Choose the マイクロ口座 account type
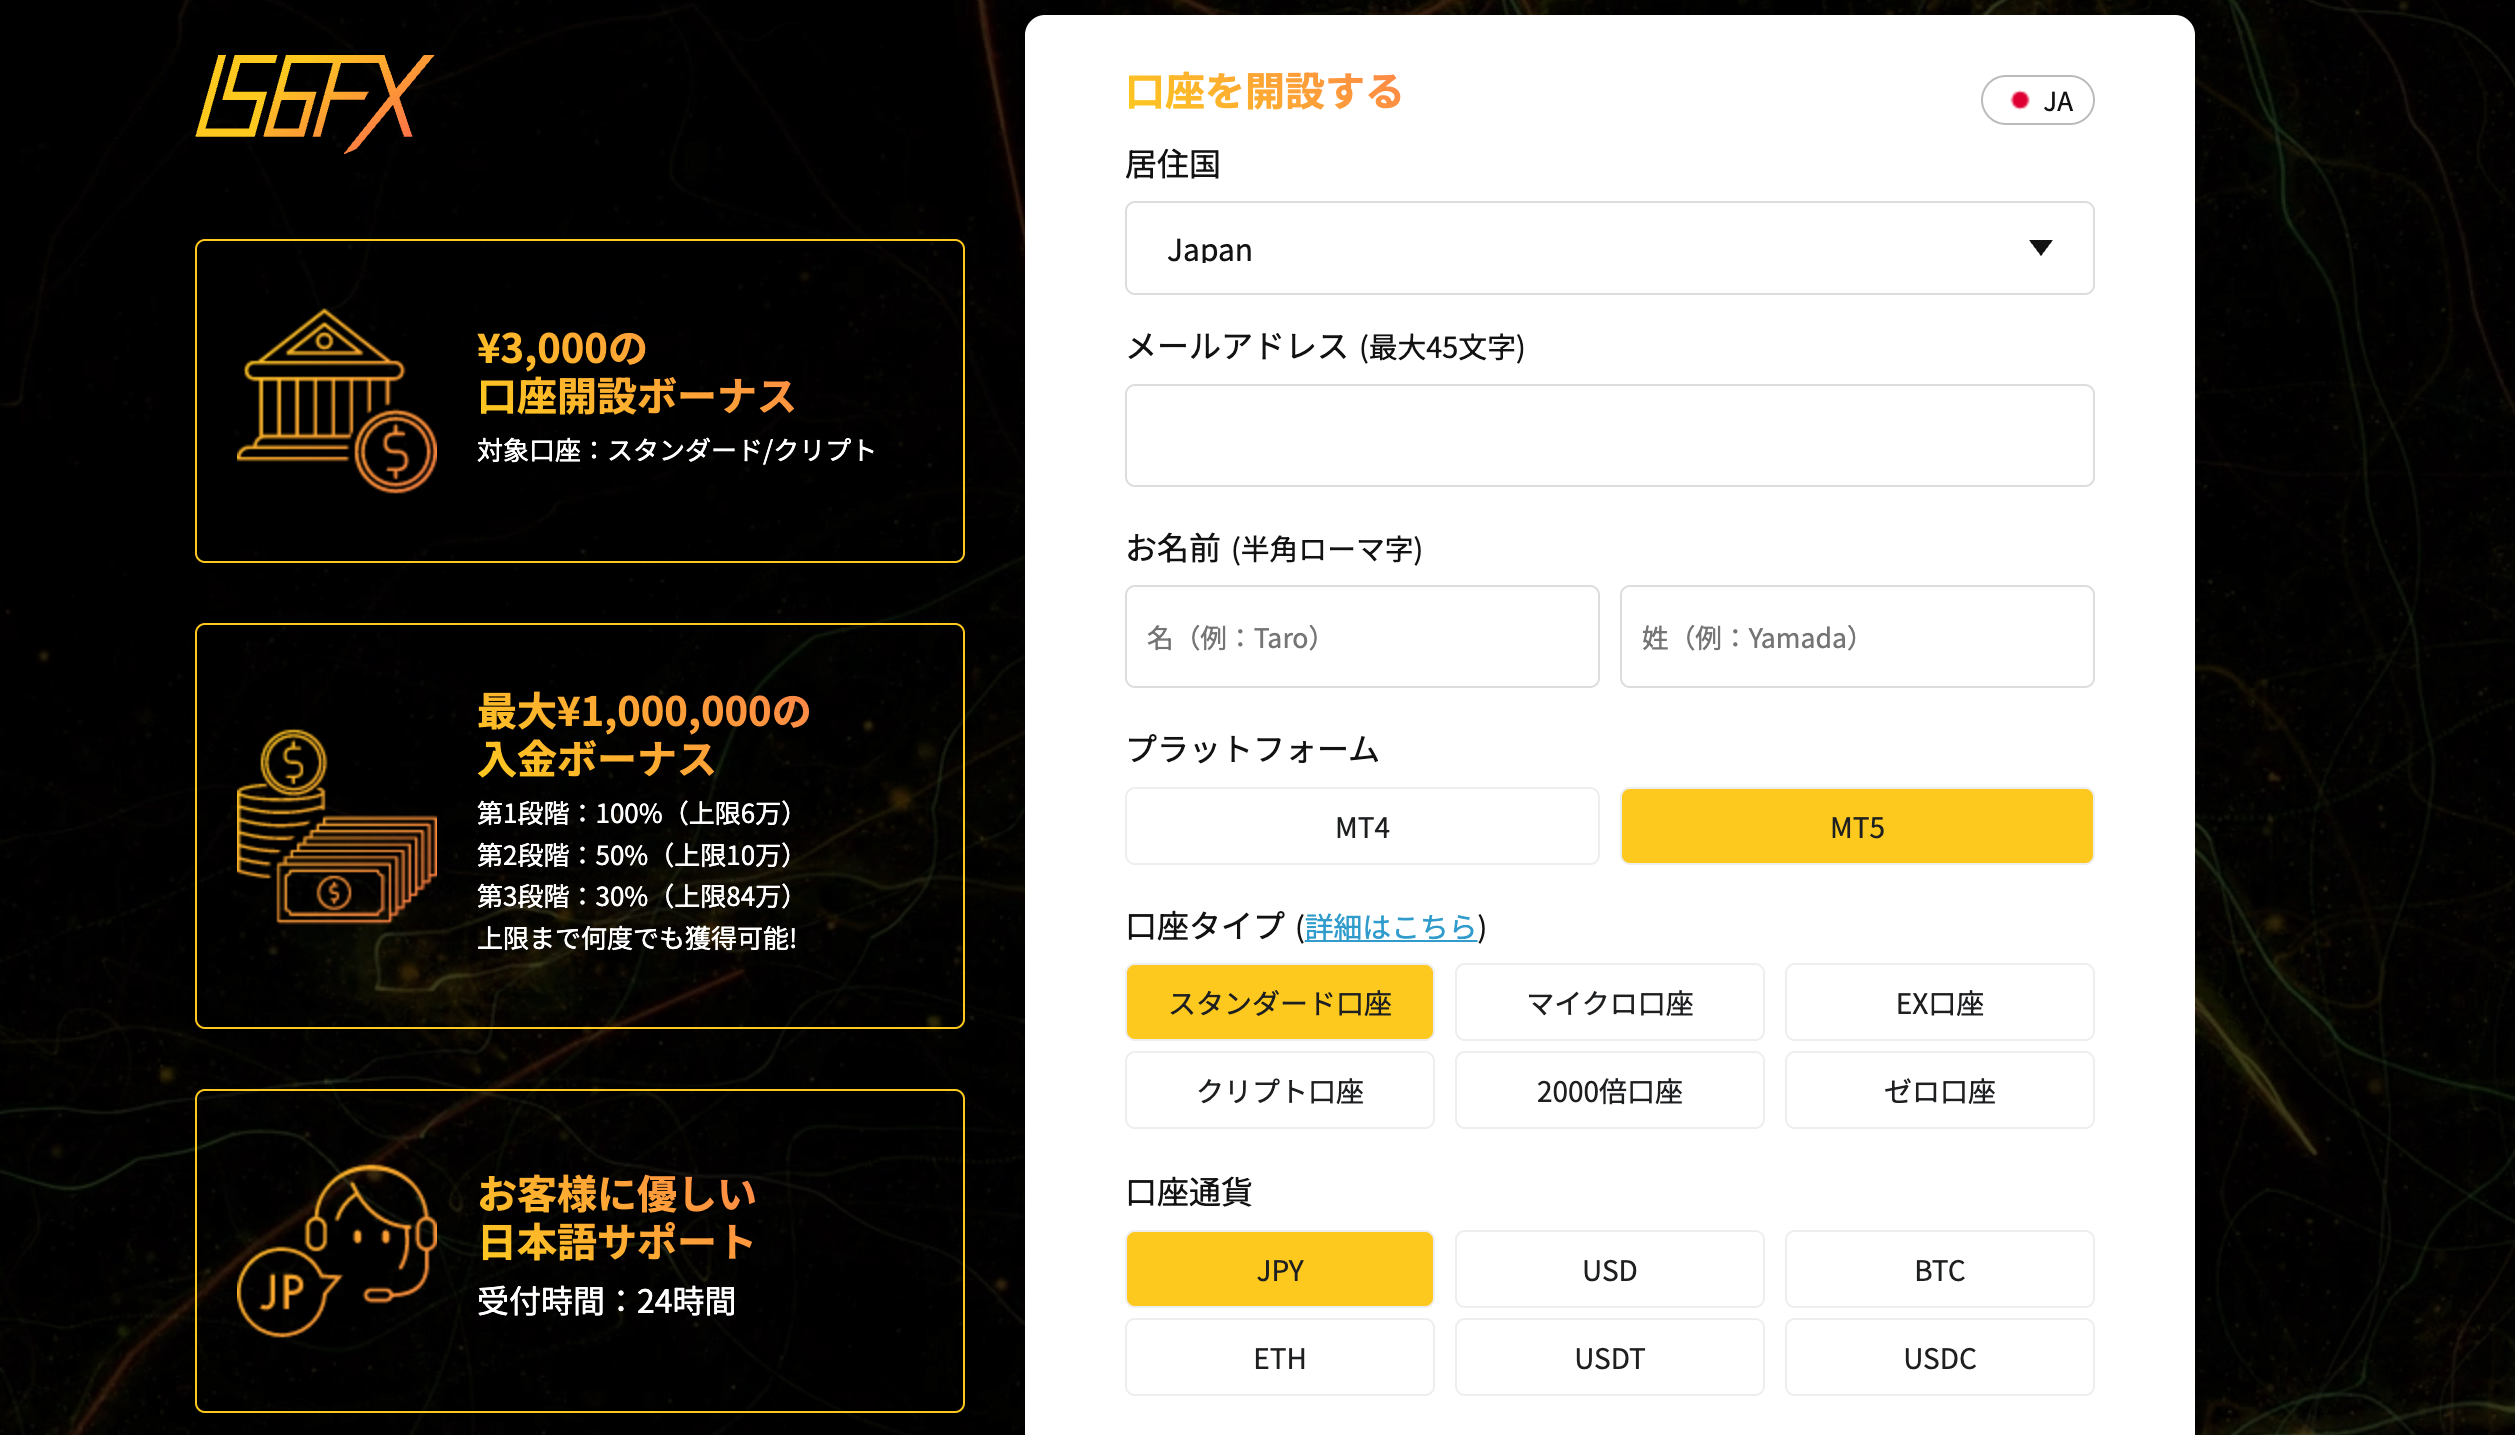The width and height of the screenshot is (2515, 1435). point(1608,1002)
